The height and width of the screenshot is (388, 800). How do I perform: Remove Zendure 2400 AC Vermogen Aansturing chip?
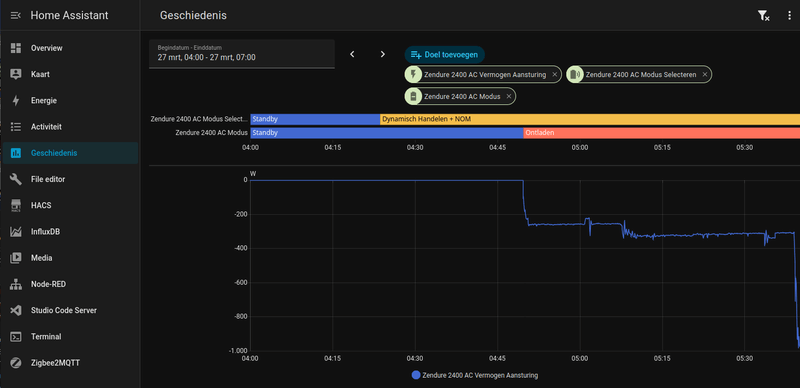coord(555,75)
